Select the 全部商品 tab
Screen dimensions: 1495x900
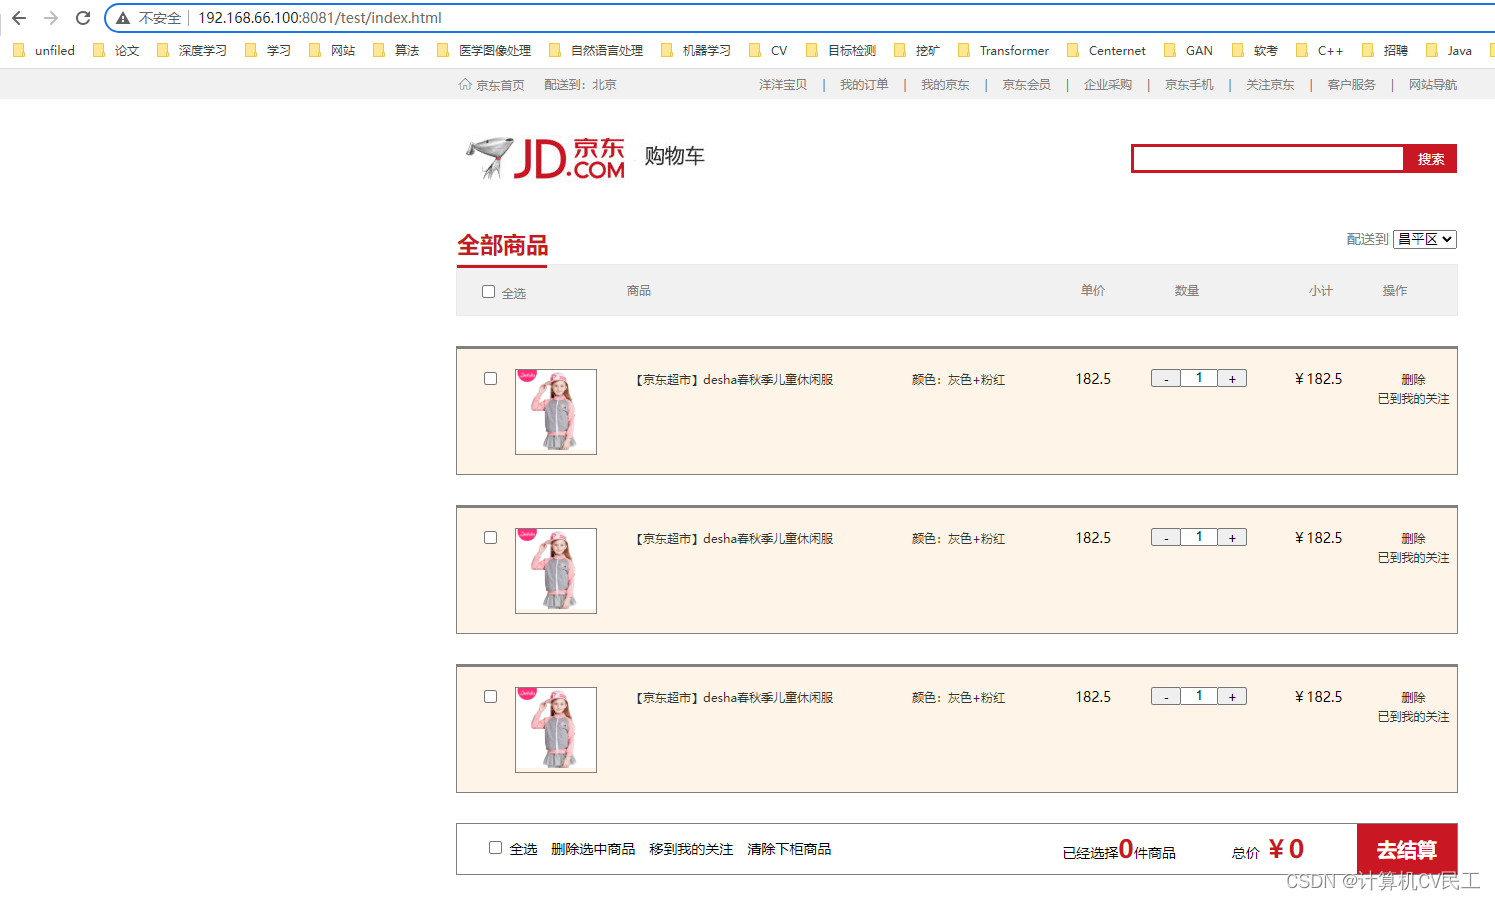point(502,246)
